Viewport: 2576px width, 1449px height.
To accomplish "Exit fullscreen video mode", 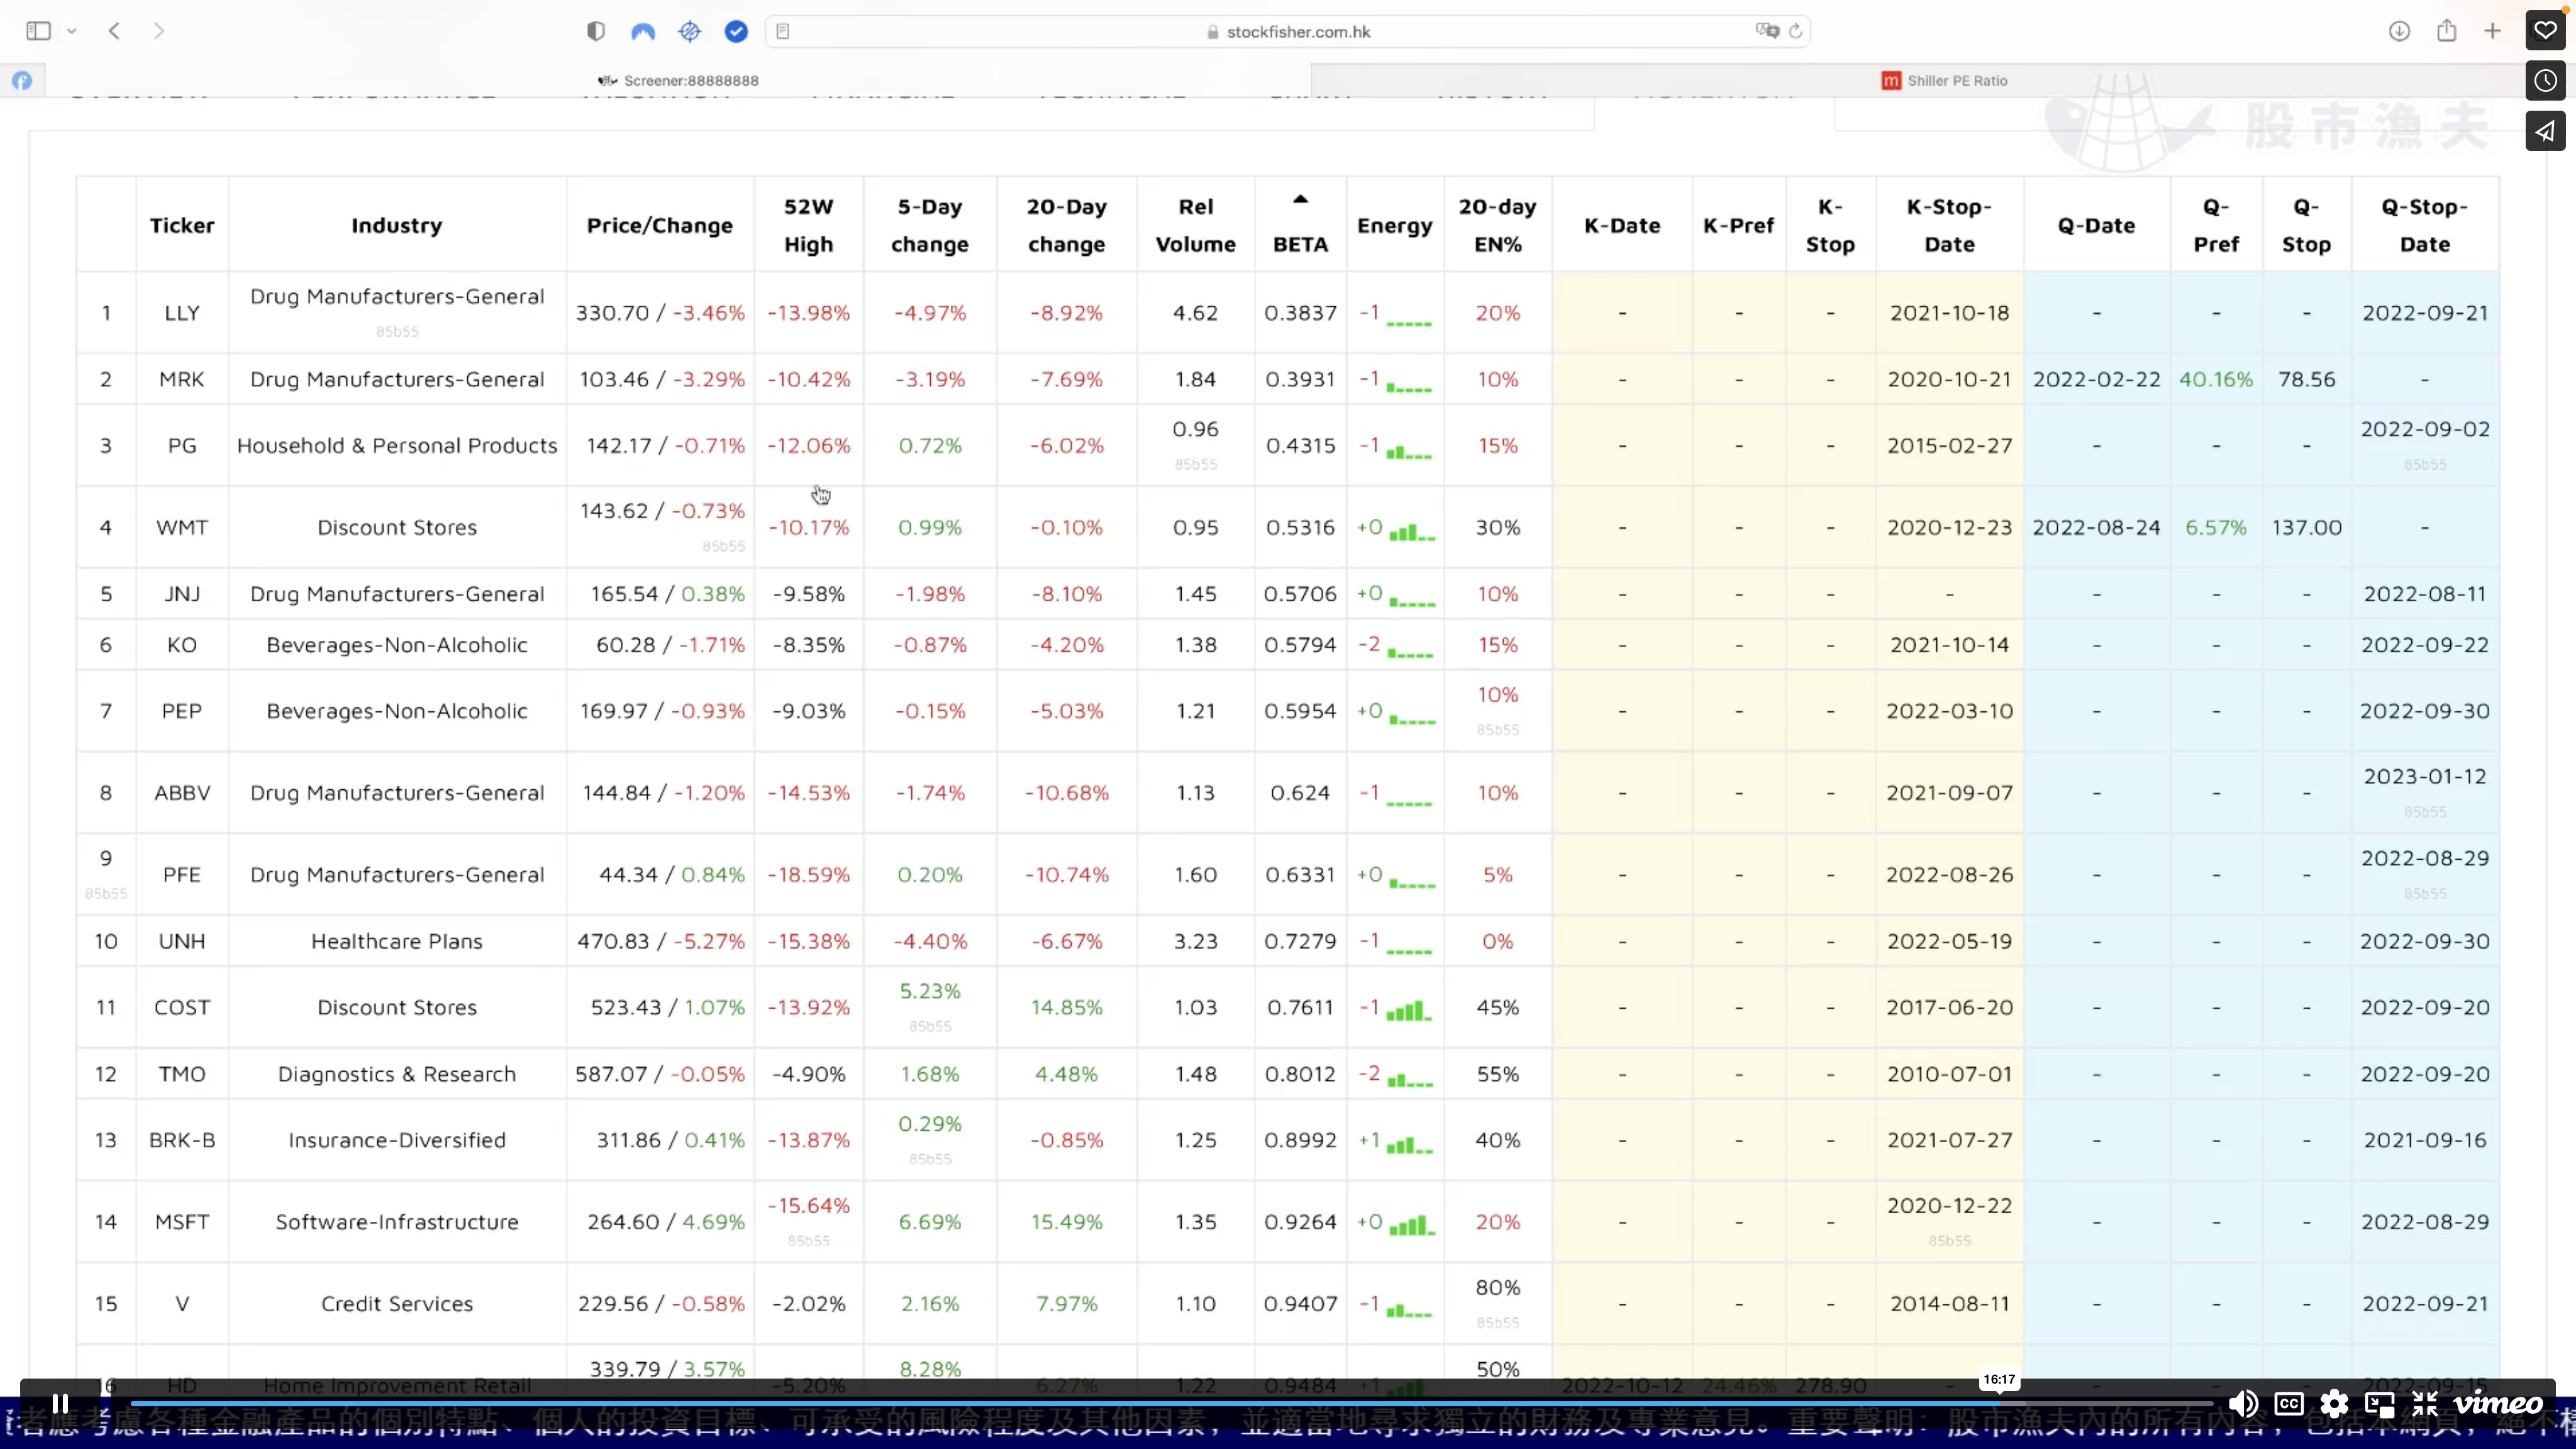I will click(x=2425, y=1403).
